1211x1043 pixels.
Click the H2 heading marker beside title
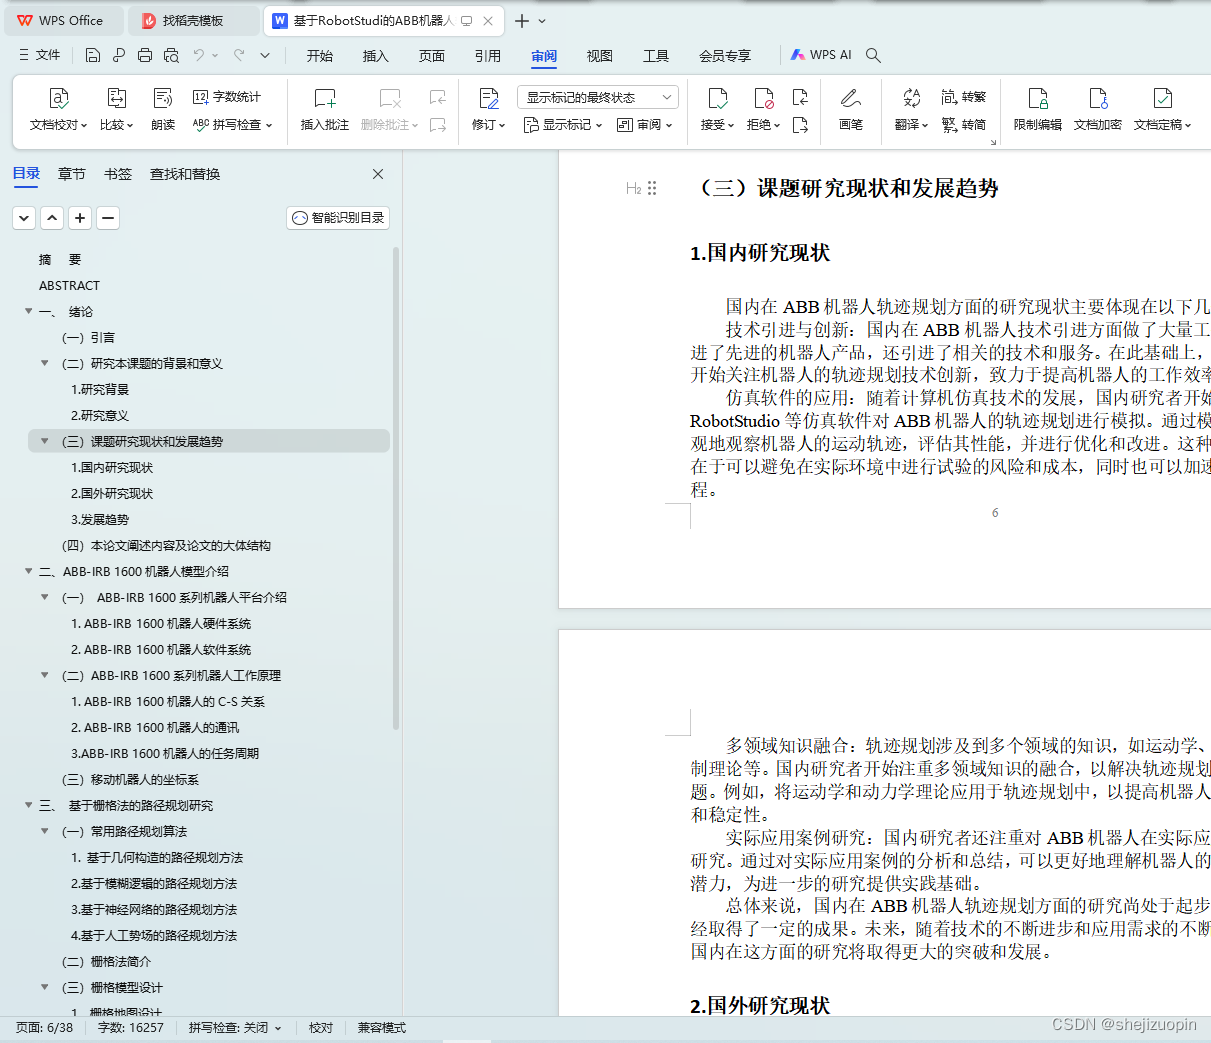[633, 188]
